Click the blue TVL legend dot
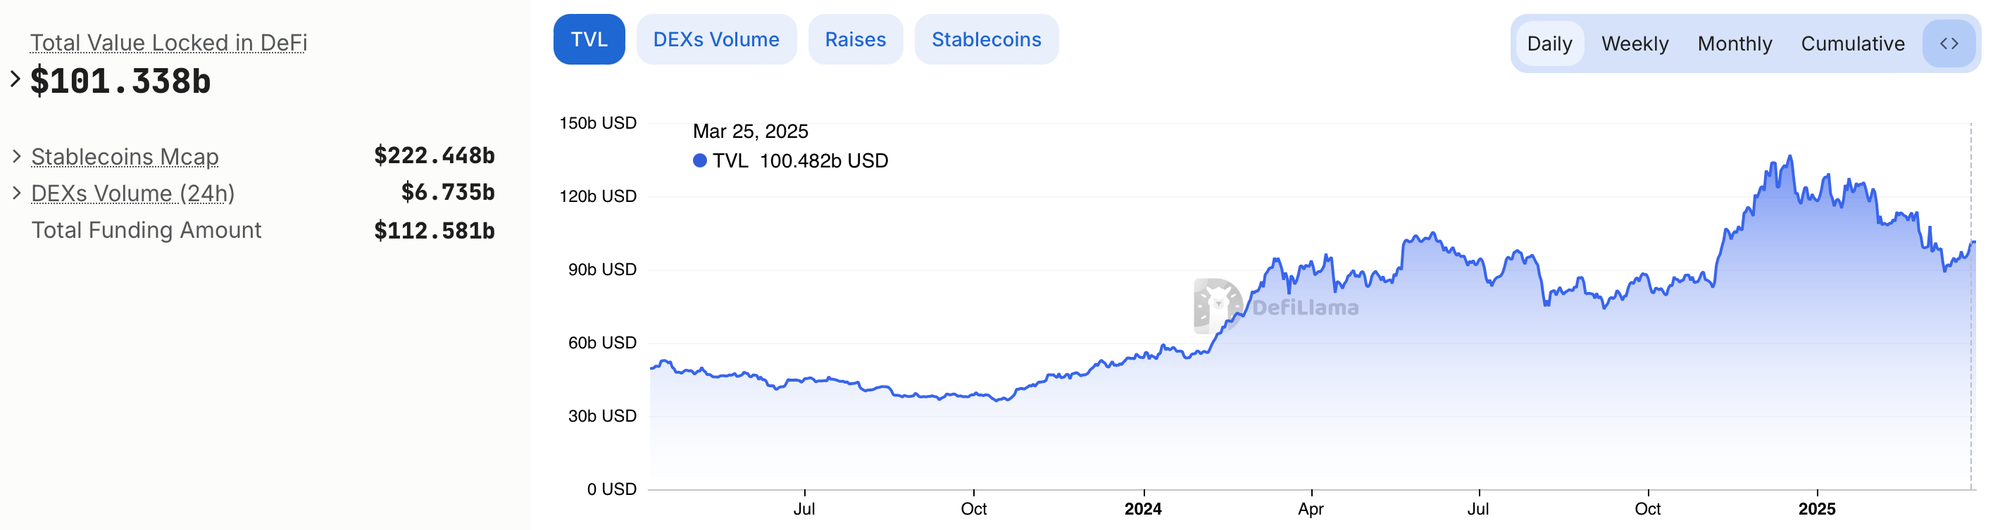The width and height of the screenshot is (2000, 530). (700, 161)
